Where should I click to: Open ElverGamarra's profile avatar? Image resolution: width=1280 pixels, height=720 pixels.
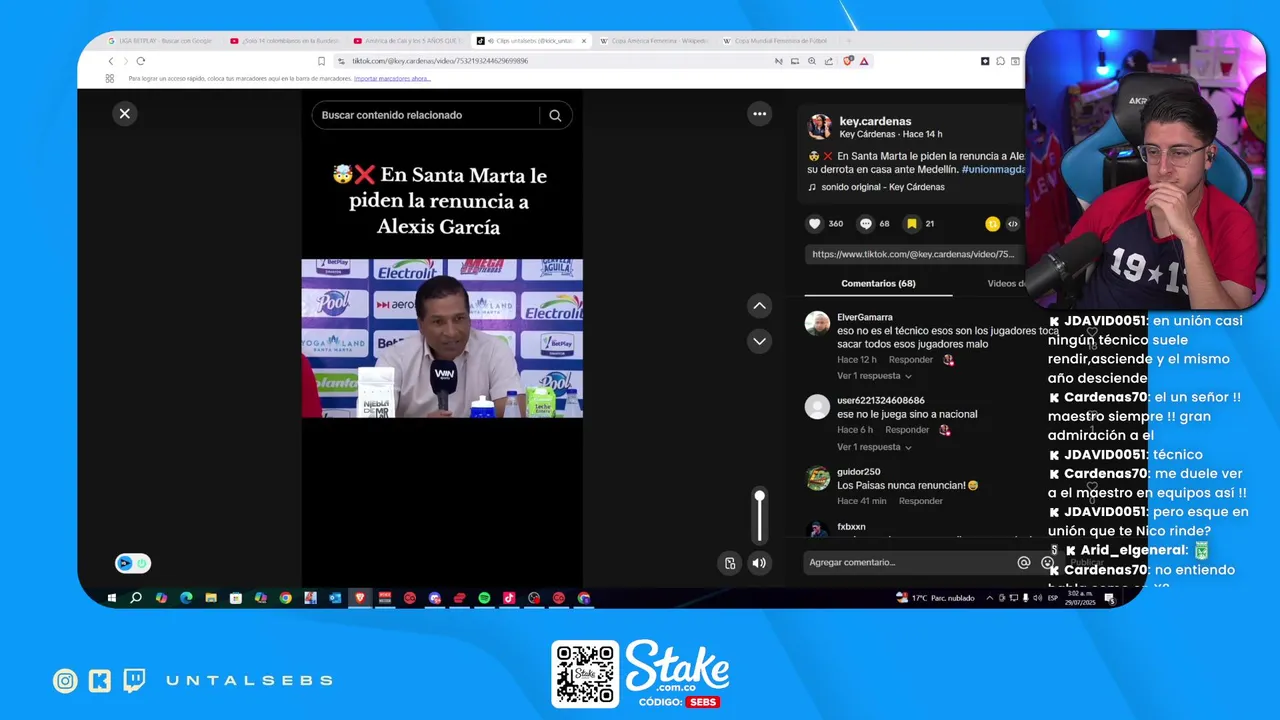[x=818, y=323]
